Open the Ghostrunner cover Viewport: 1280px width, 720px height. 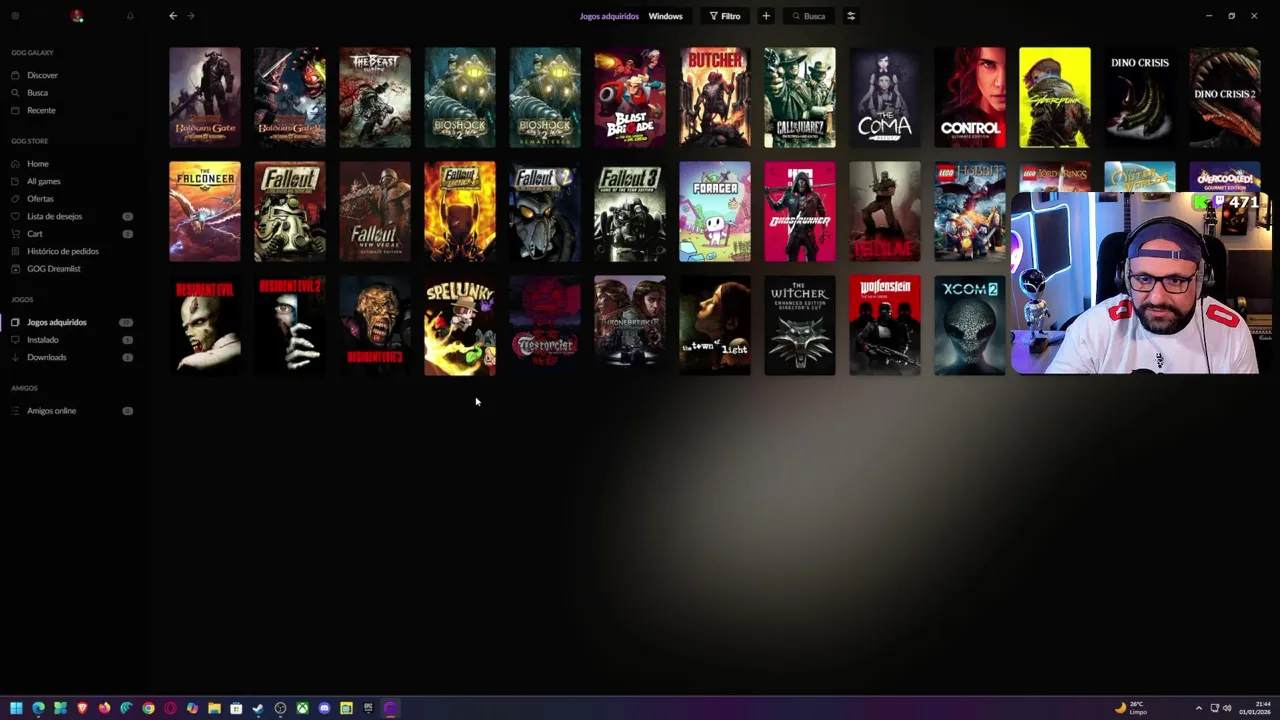[800, 211]
